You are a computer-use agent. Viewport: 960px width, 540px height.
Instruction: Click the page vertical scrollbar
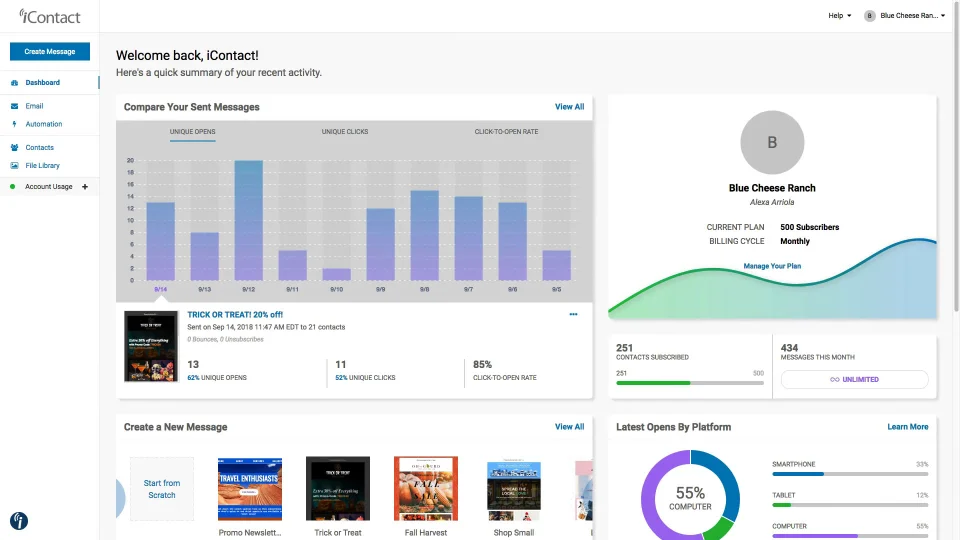coord(956,159)
